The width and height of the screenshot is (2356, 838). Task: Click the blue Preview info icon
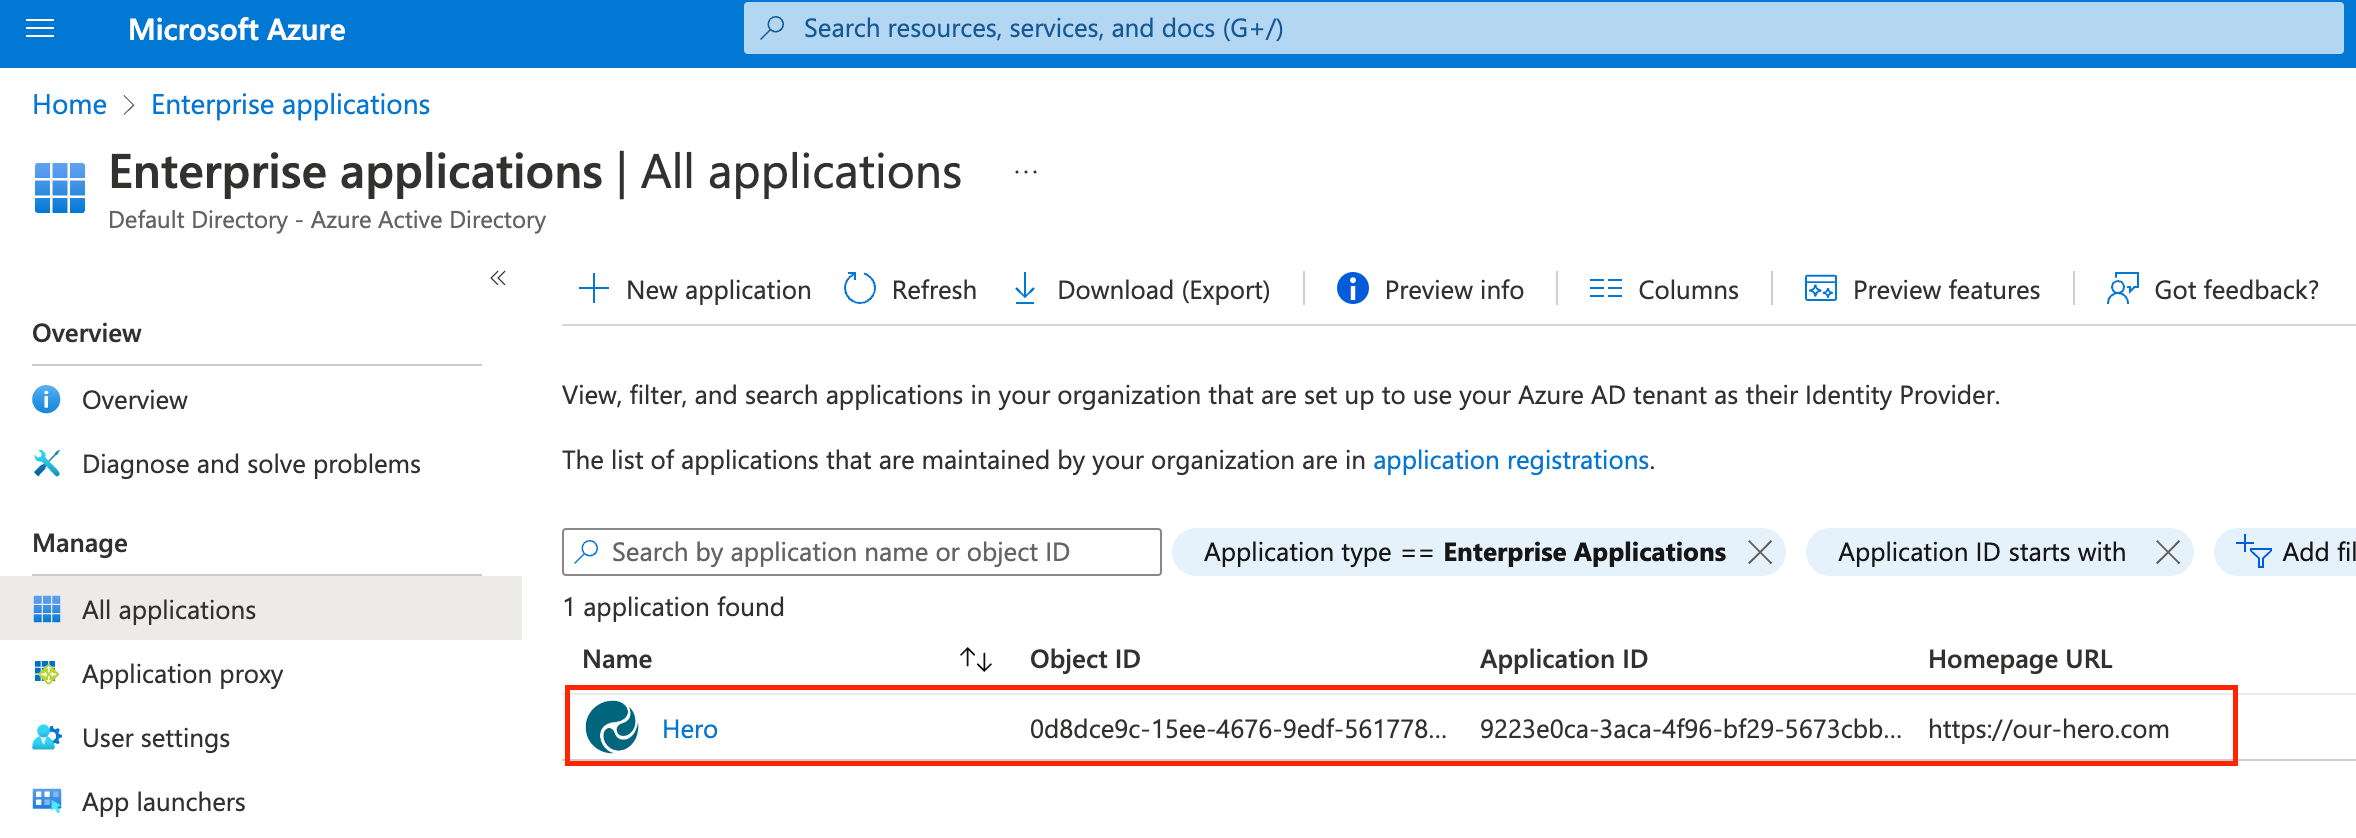click(x=1353, y=289)
